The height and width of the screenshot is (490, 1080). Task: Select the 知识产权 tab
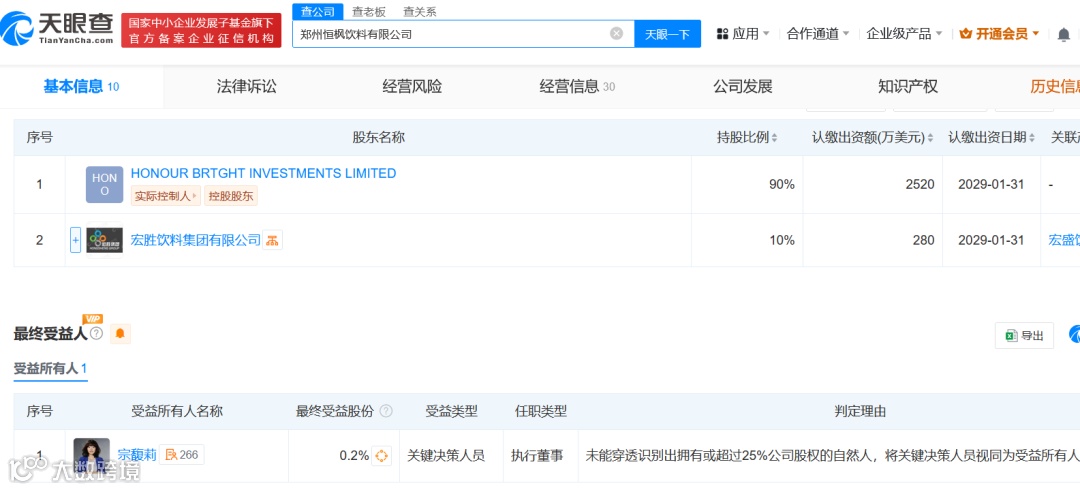pyautogui.click(x=908, y=87)
